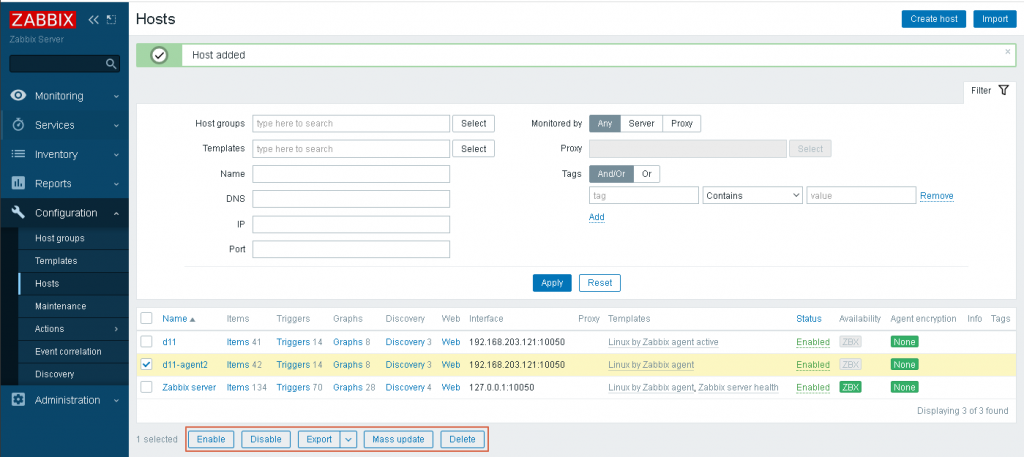This screenshot has width=1024, height=457.
Task: Dismiss the Host added message with the X
Action: coord(1008,51)
